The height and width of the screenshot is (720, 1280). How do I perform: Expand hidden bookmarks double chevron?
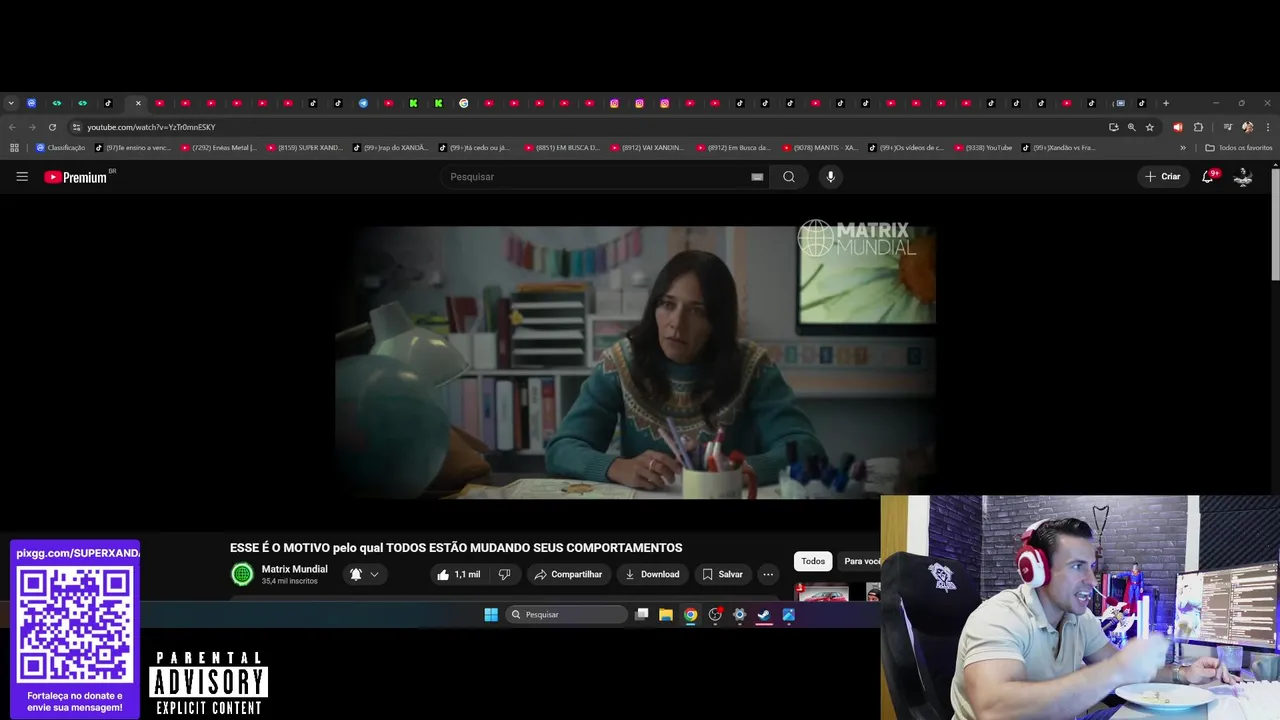[1183, 148]
